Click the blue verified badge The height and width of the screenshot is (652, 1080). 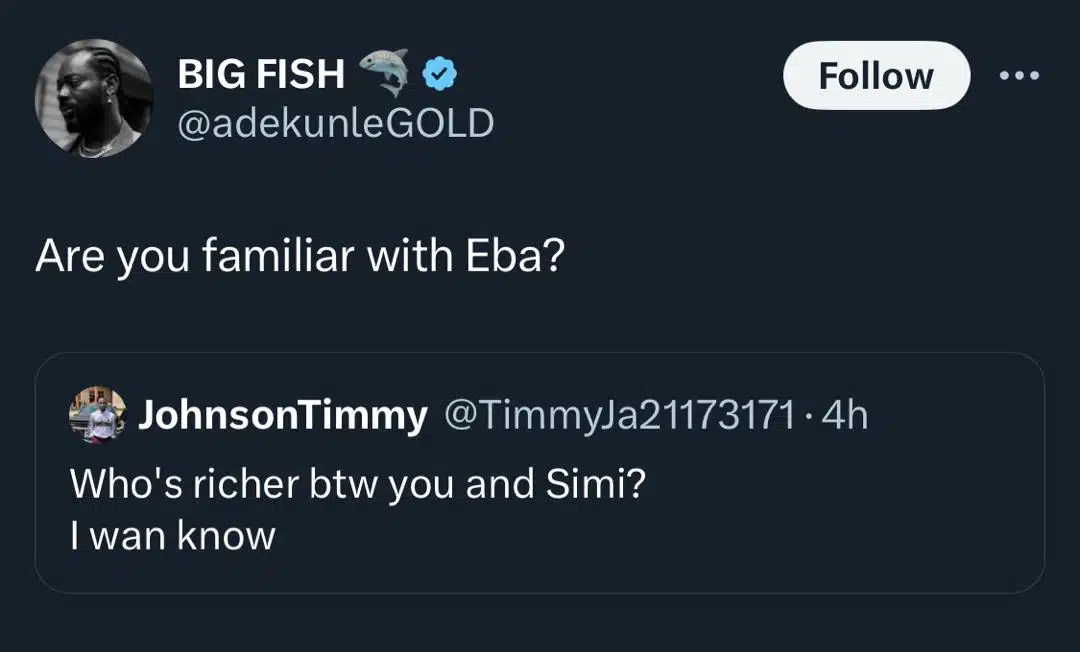pos(439,73)
